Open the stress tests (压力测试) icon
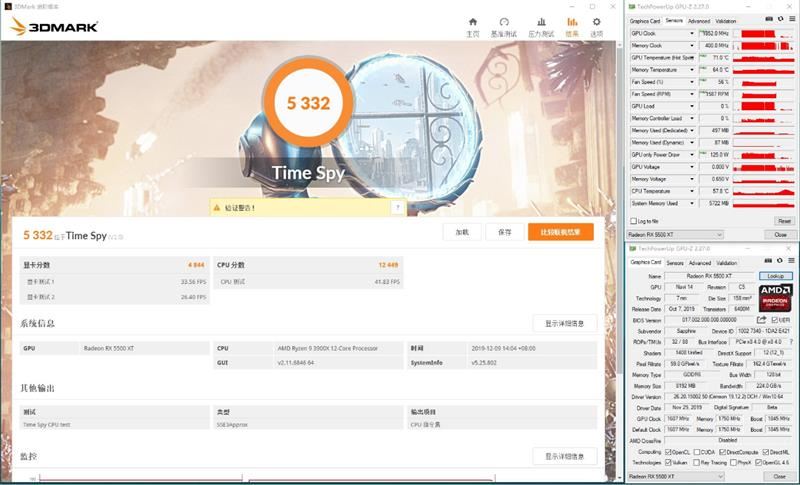The image size is (800, 485). pos(541,22)
